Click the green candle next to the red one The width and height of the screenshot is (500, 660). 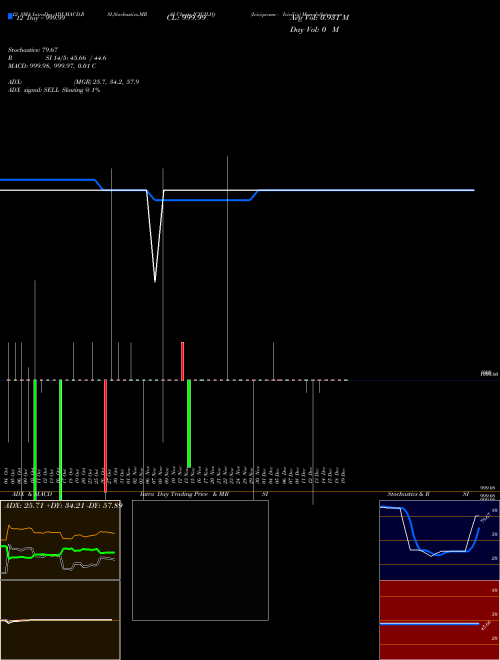pos(189,423)
